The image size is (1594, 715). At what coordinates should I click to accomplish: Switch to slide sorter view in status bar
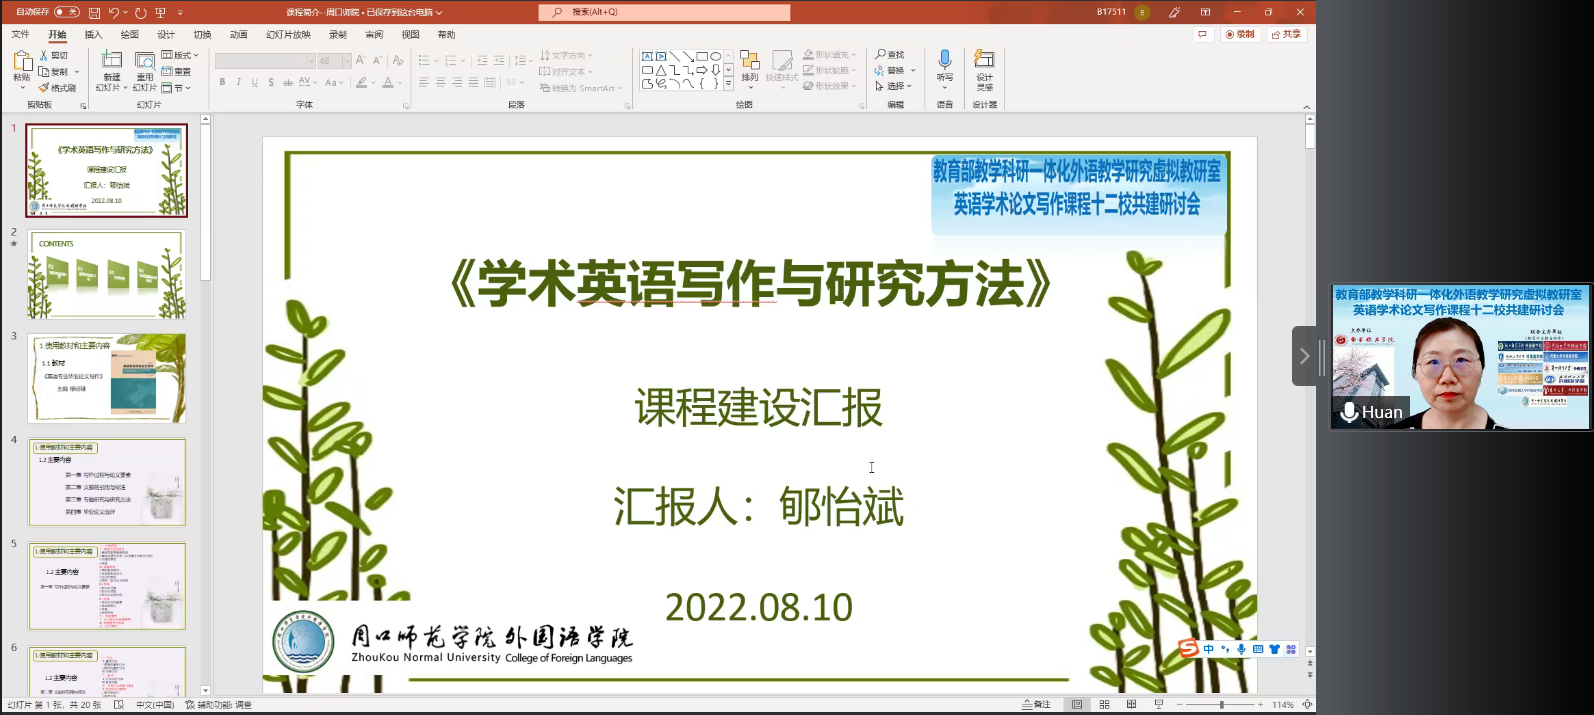point(1104,705)
